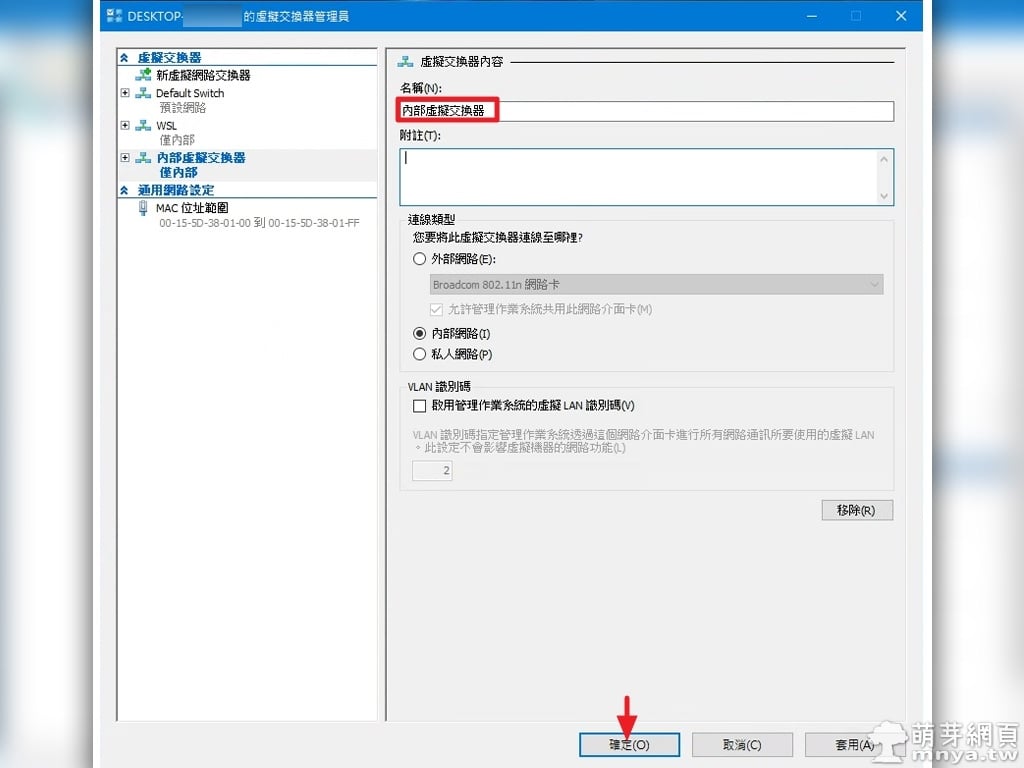Click the 取消 button
Screen dimensions: 1024x768
(x=742, y=745)
